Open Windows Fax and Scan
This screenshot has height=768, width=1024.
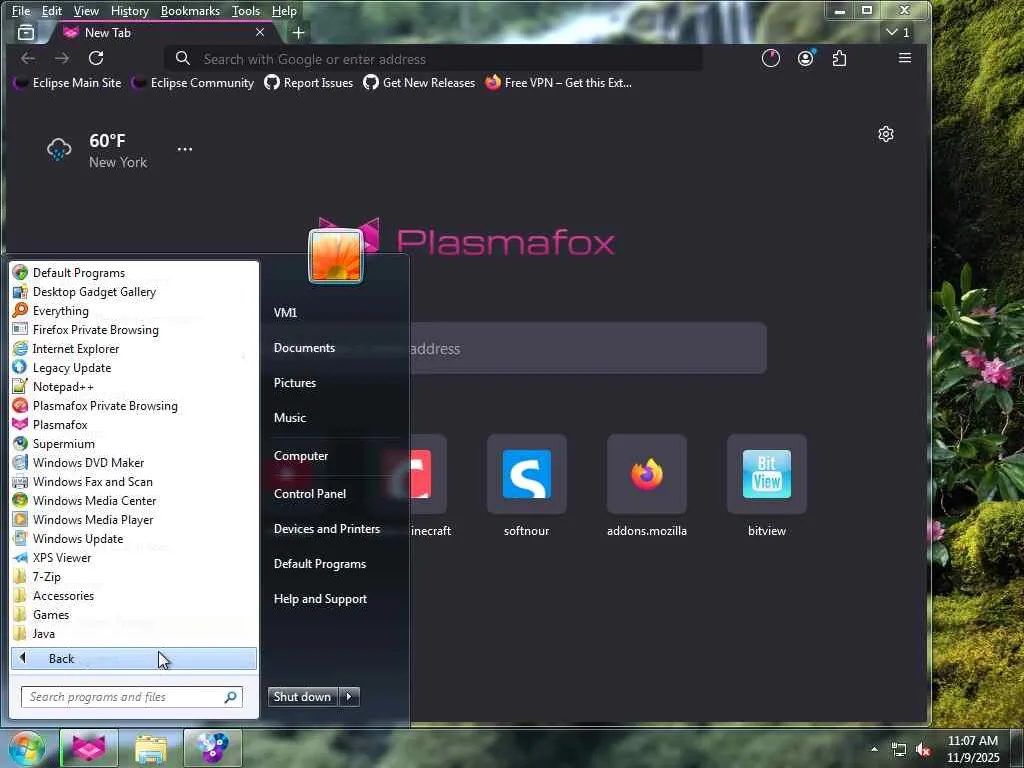[93, 481]
